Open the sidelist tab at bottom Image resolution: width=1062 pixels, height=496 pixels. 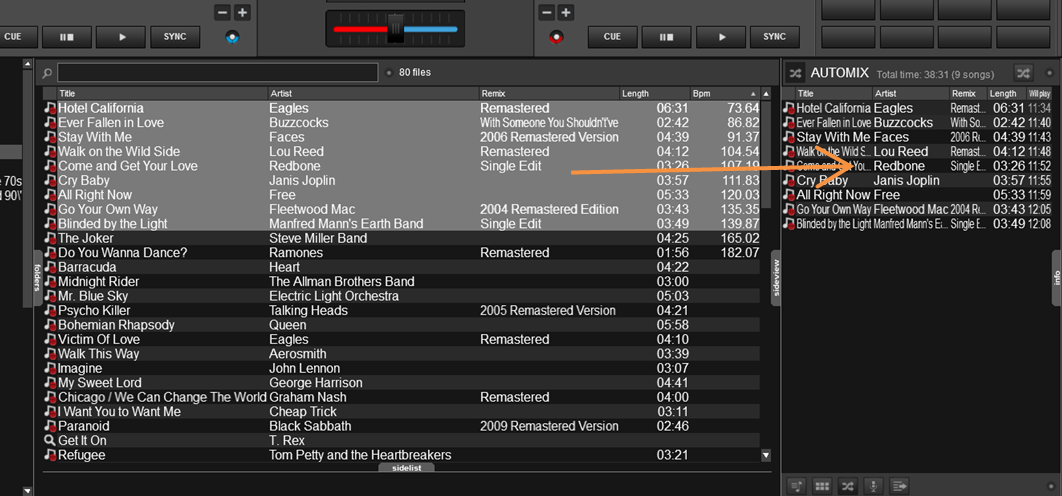pyautogui.click(x=406, y=468)
